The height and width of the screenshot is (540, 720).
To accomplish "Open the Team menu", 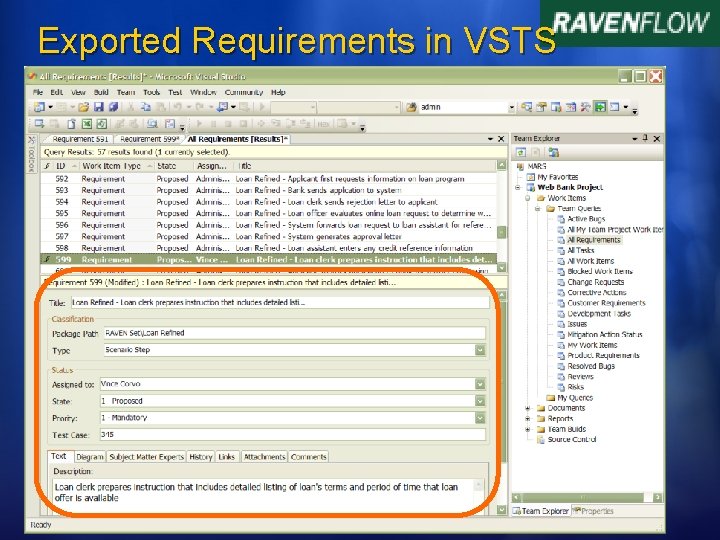I will pos(126,92).
